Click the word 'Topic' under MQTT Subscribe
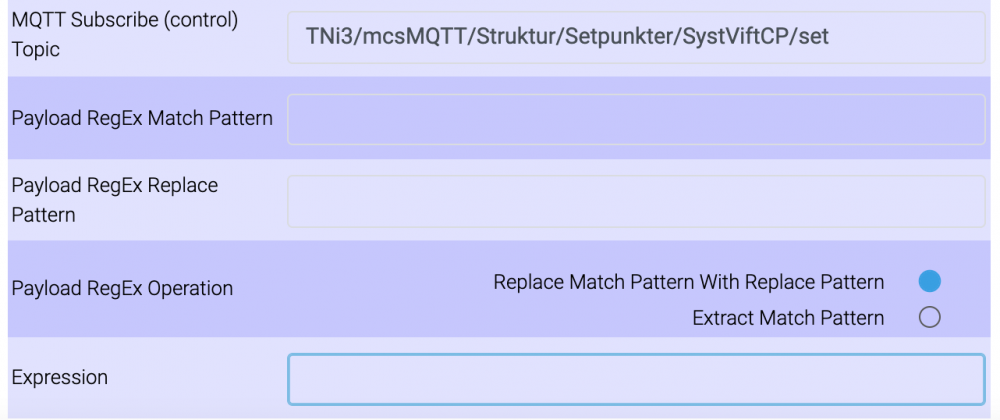Viewport: 1000px width, 420px height. [36, 50]
